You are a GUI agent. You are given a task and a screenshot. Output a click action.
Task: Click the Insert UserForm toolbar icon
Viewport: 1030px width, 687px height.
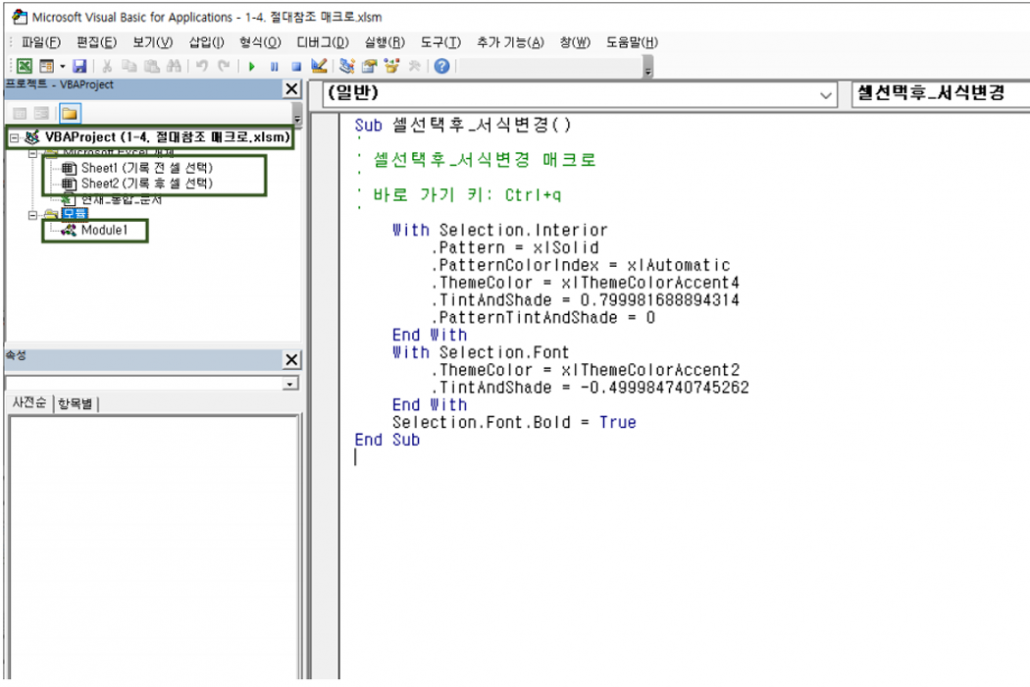(x=46, y=66)
